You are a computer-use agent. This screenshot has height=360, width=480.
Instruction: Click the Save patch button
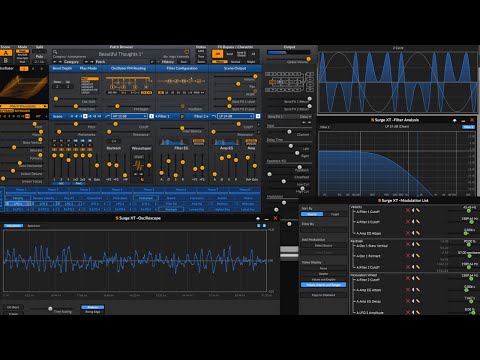pos(184,62)
